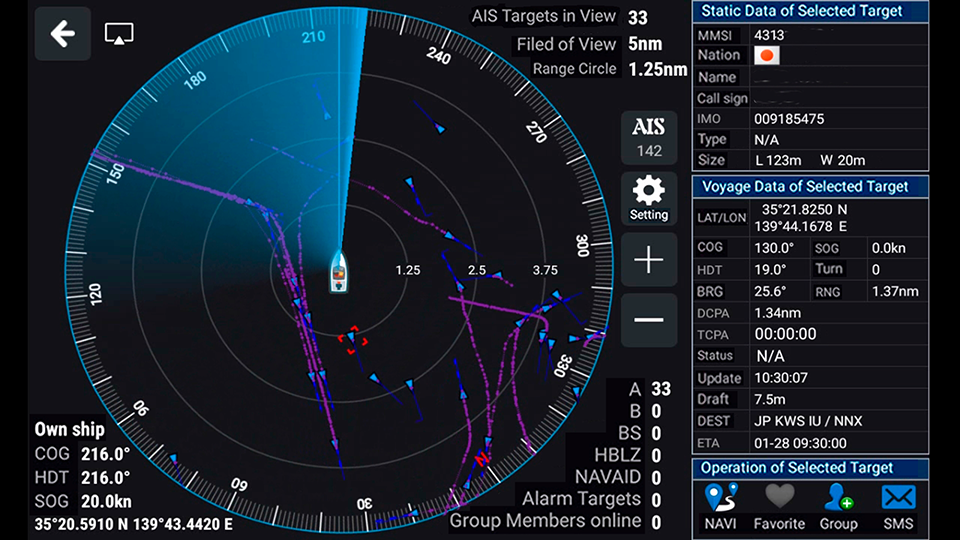The image size is (960, 540).
Task: Open the Setting gear menu
Action: click(x=649, y=197)
